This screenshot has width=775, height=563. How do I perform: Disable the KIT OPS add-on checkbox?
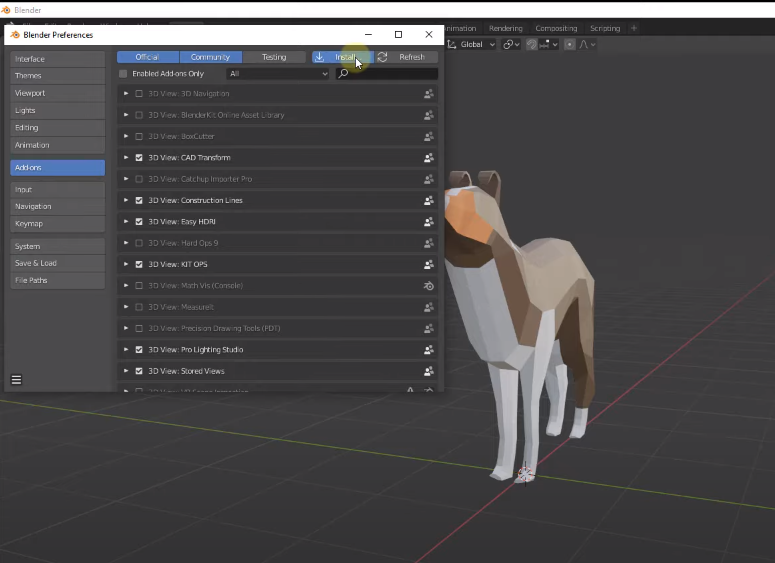[139, 264]
